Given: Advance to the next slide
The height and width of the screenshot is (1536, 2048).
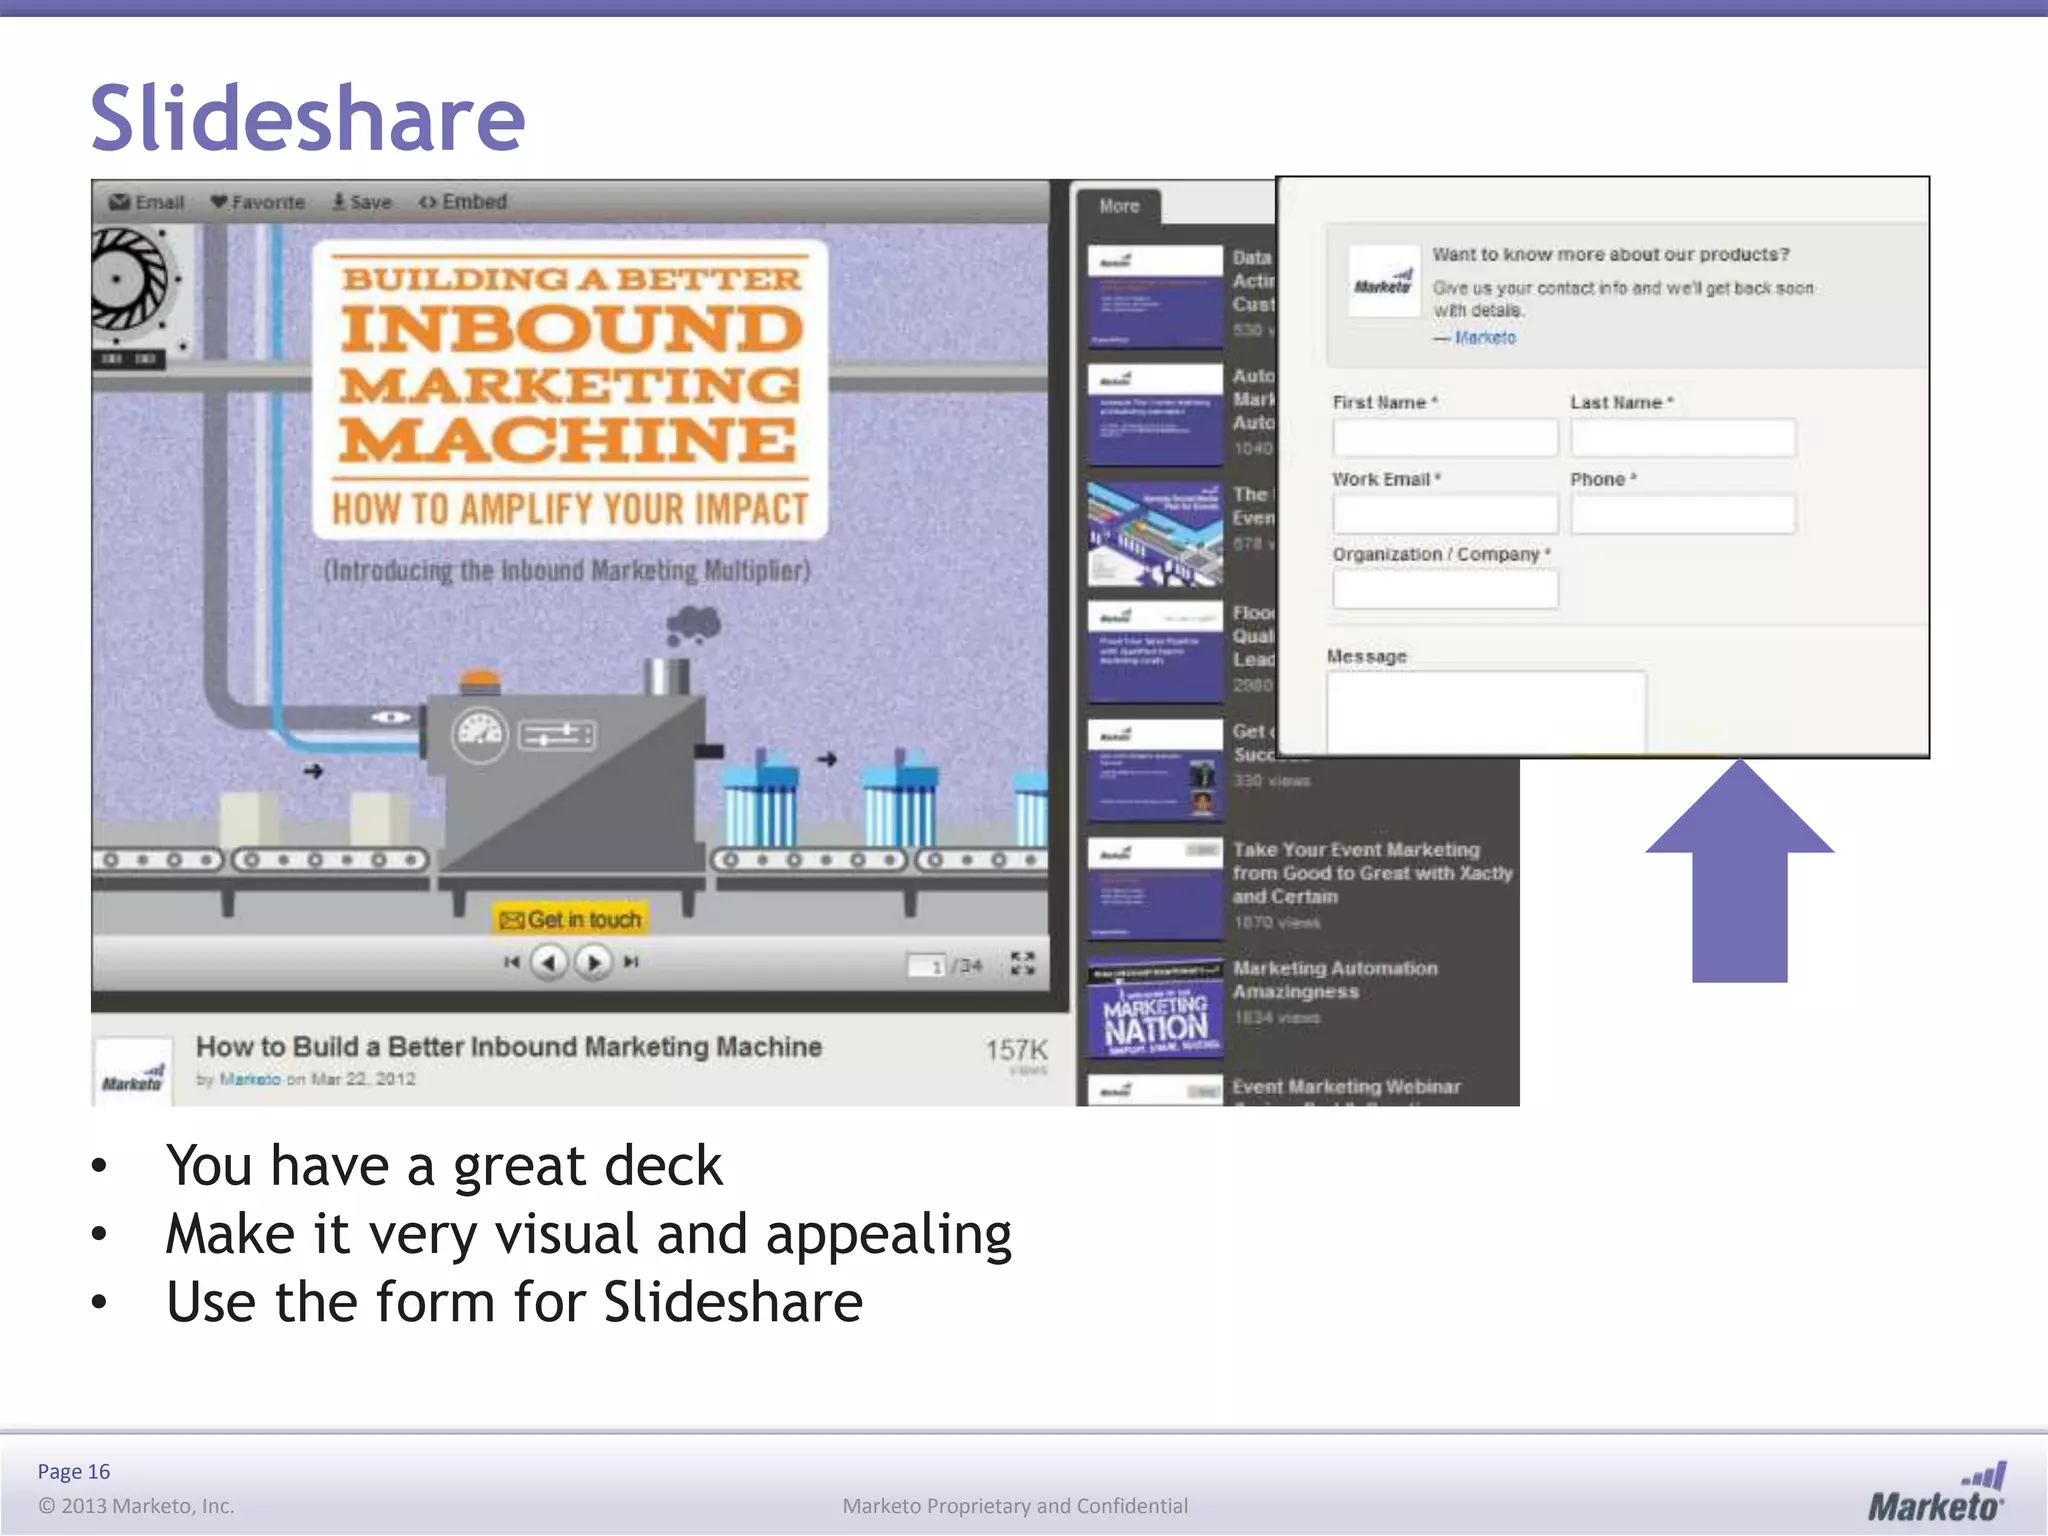Looking at the screenshot, I should click(593, 963).
